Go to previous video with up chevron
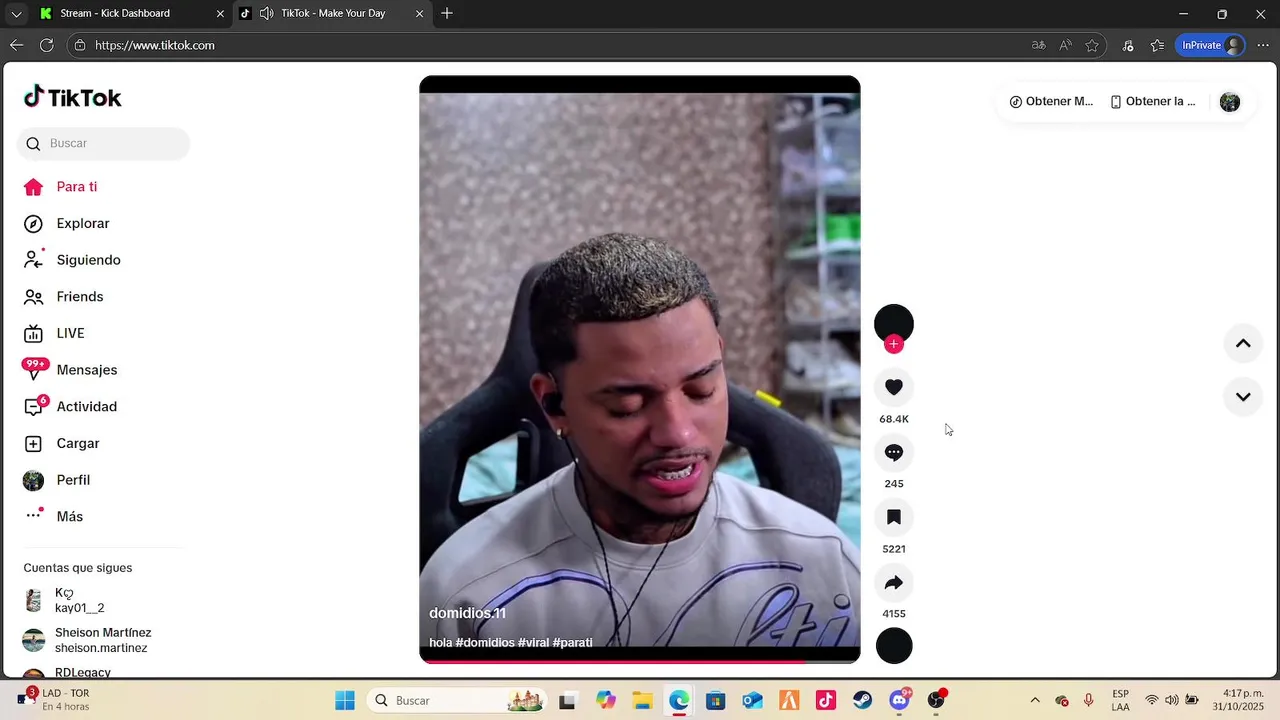Image resolution: width=1280 pixels, height=720 pixels. click(x=1243, y=344)
